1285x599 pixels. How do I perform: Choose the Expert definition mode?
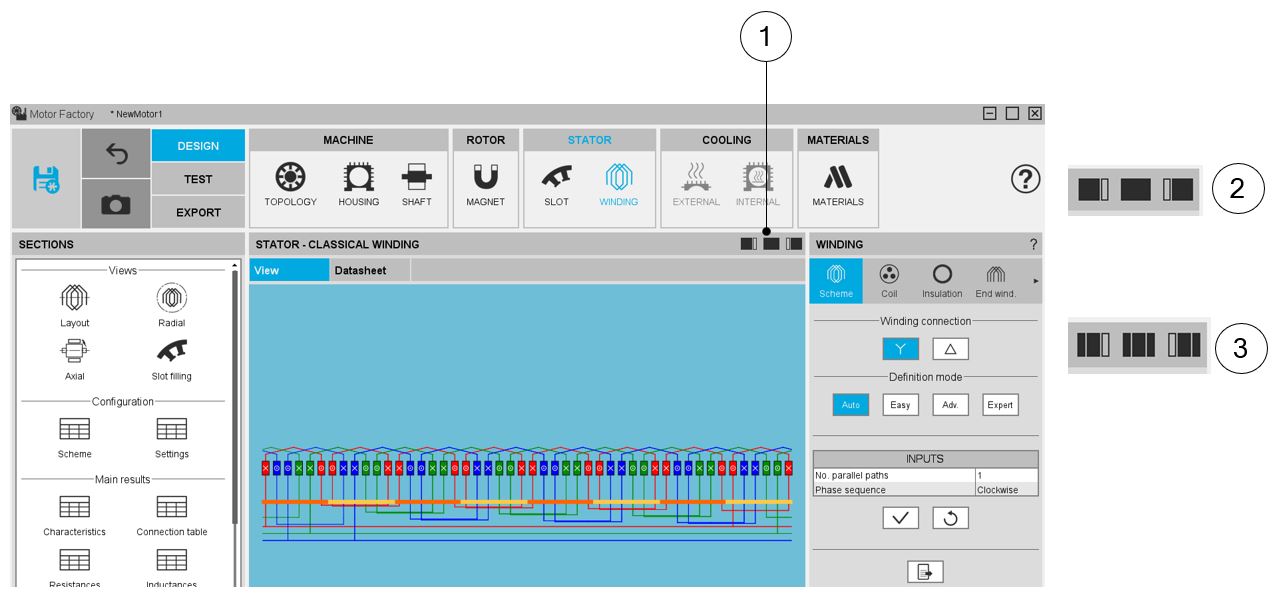pos(1000,405)
